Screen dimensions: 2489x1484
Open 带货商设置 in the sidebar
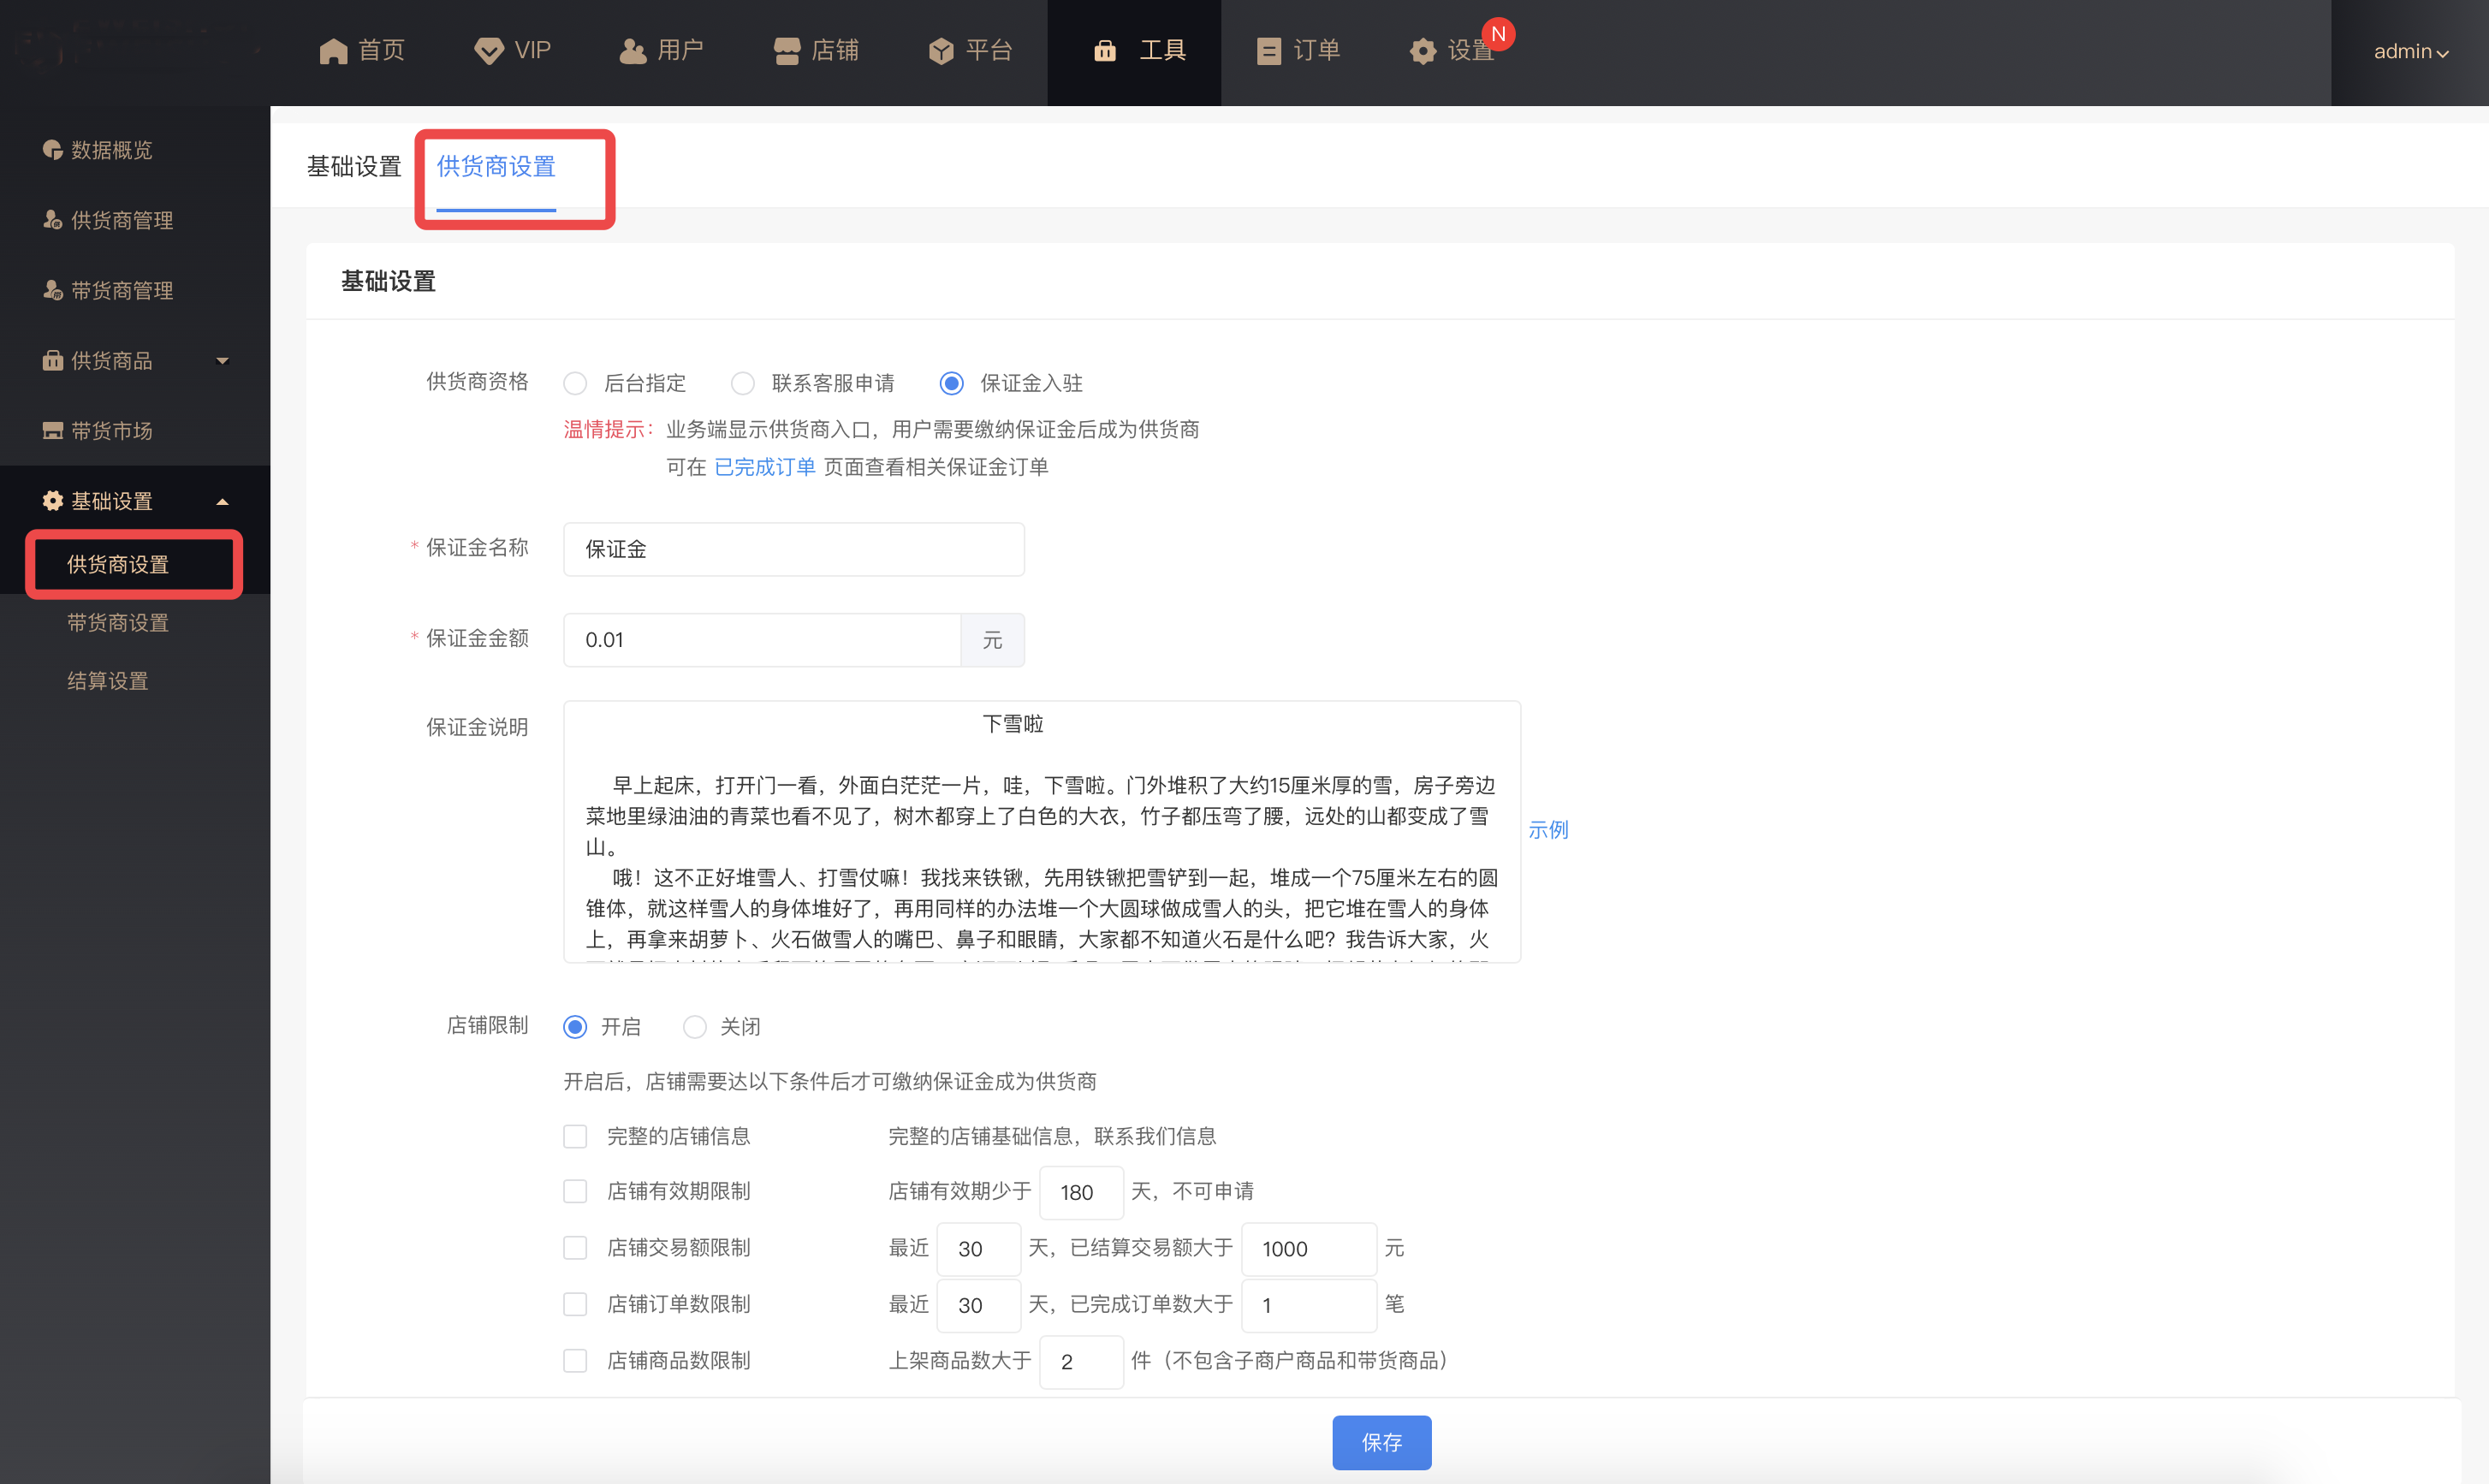click(x=118, y=623)
